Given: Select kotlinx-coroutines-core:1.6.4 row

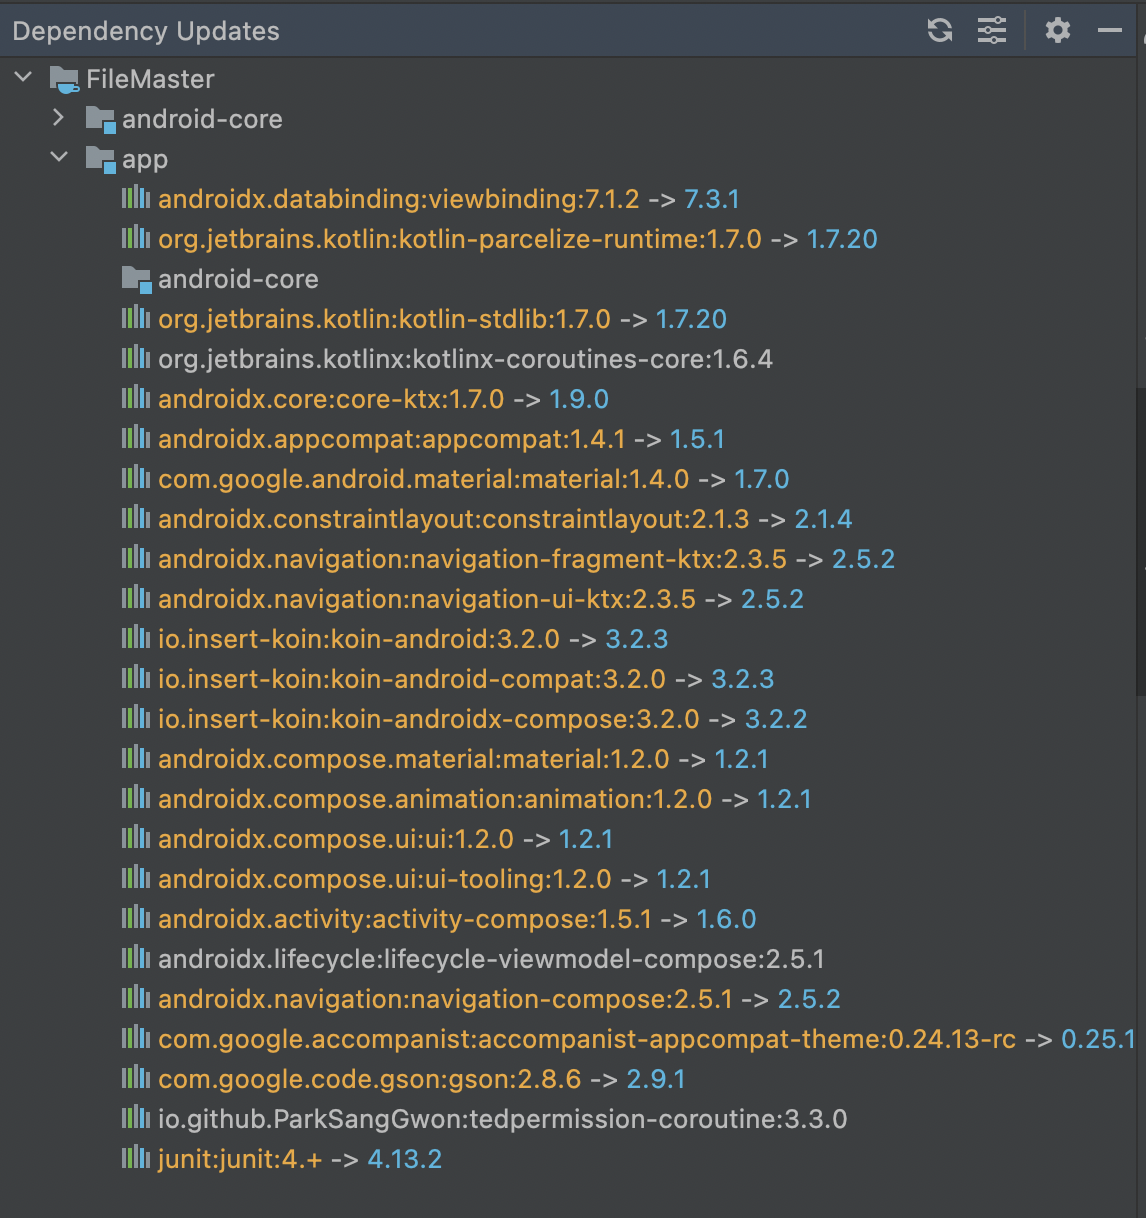Looking at the screenshot, I should tap(465, 359).
